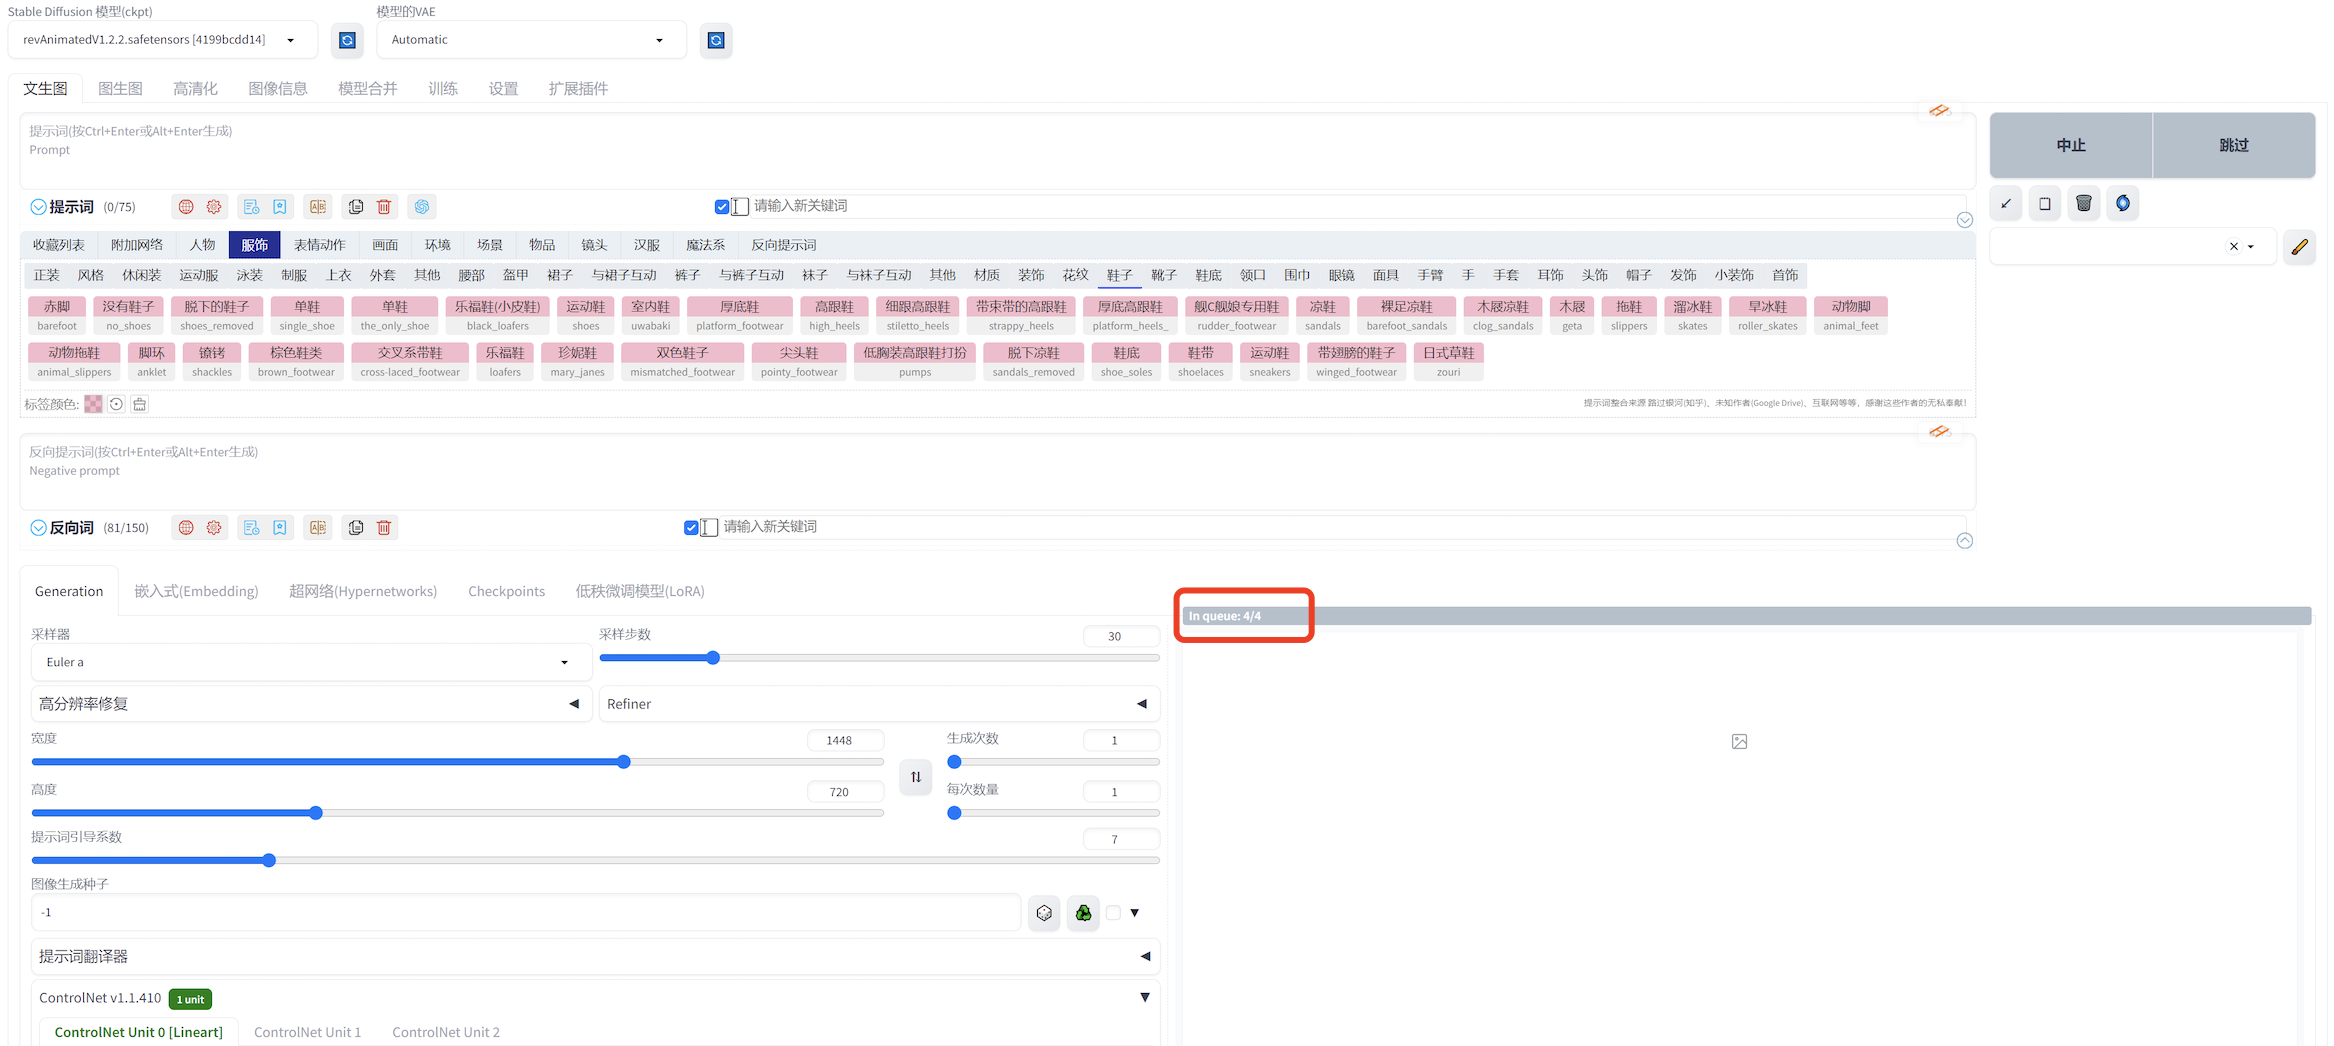Click the eraser icon next to 标签颜色

click(140, 404)
